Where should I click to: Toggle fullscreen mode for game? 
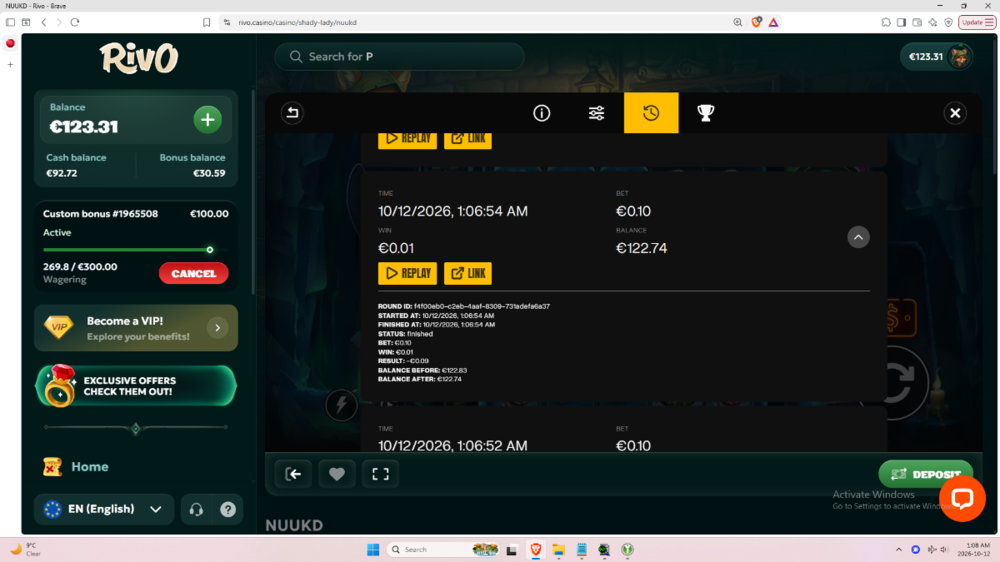point(381,474)
